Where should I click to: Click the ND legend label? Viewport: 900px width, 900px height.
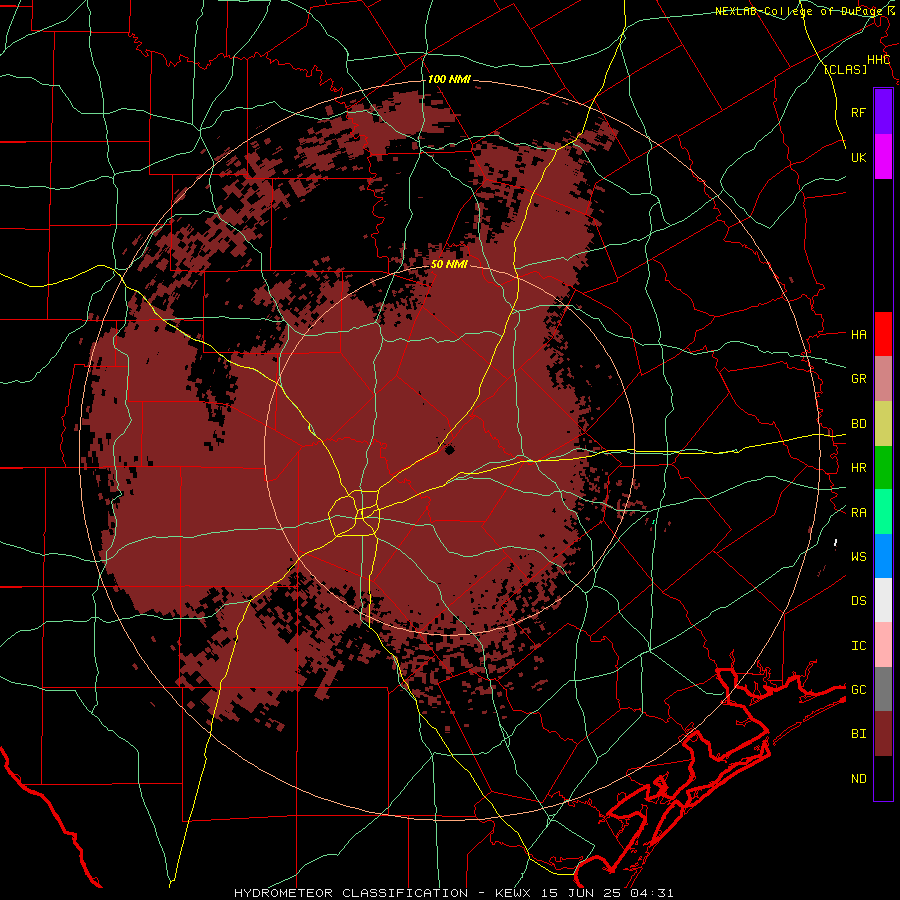click(858, 778)
